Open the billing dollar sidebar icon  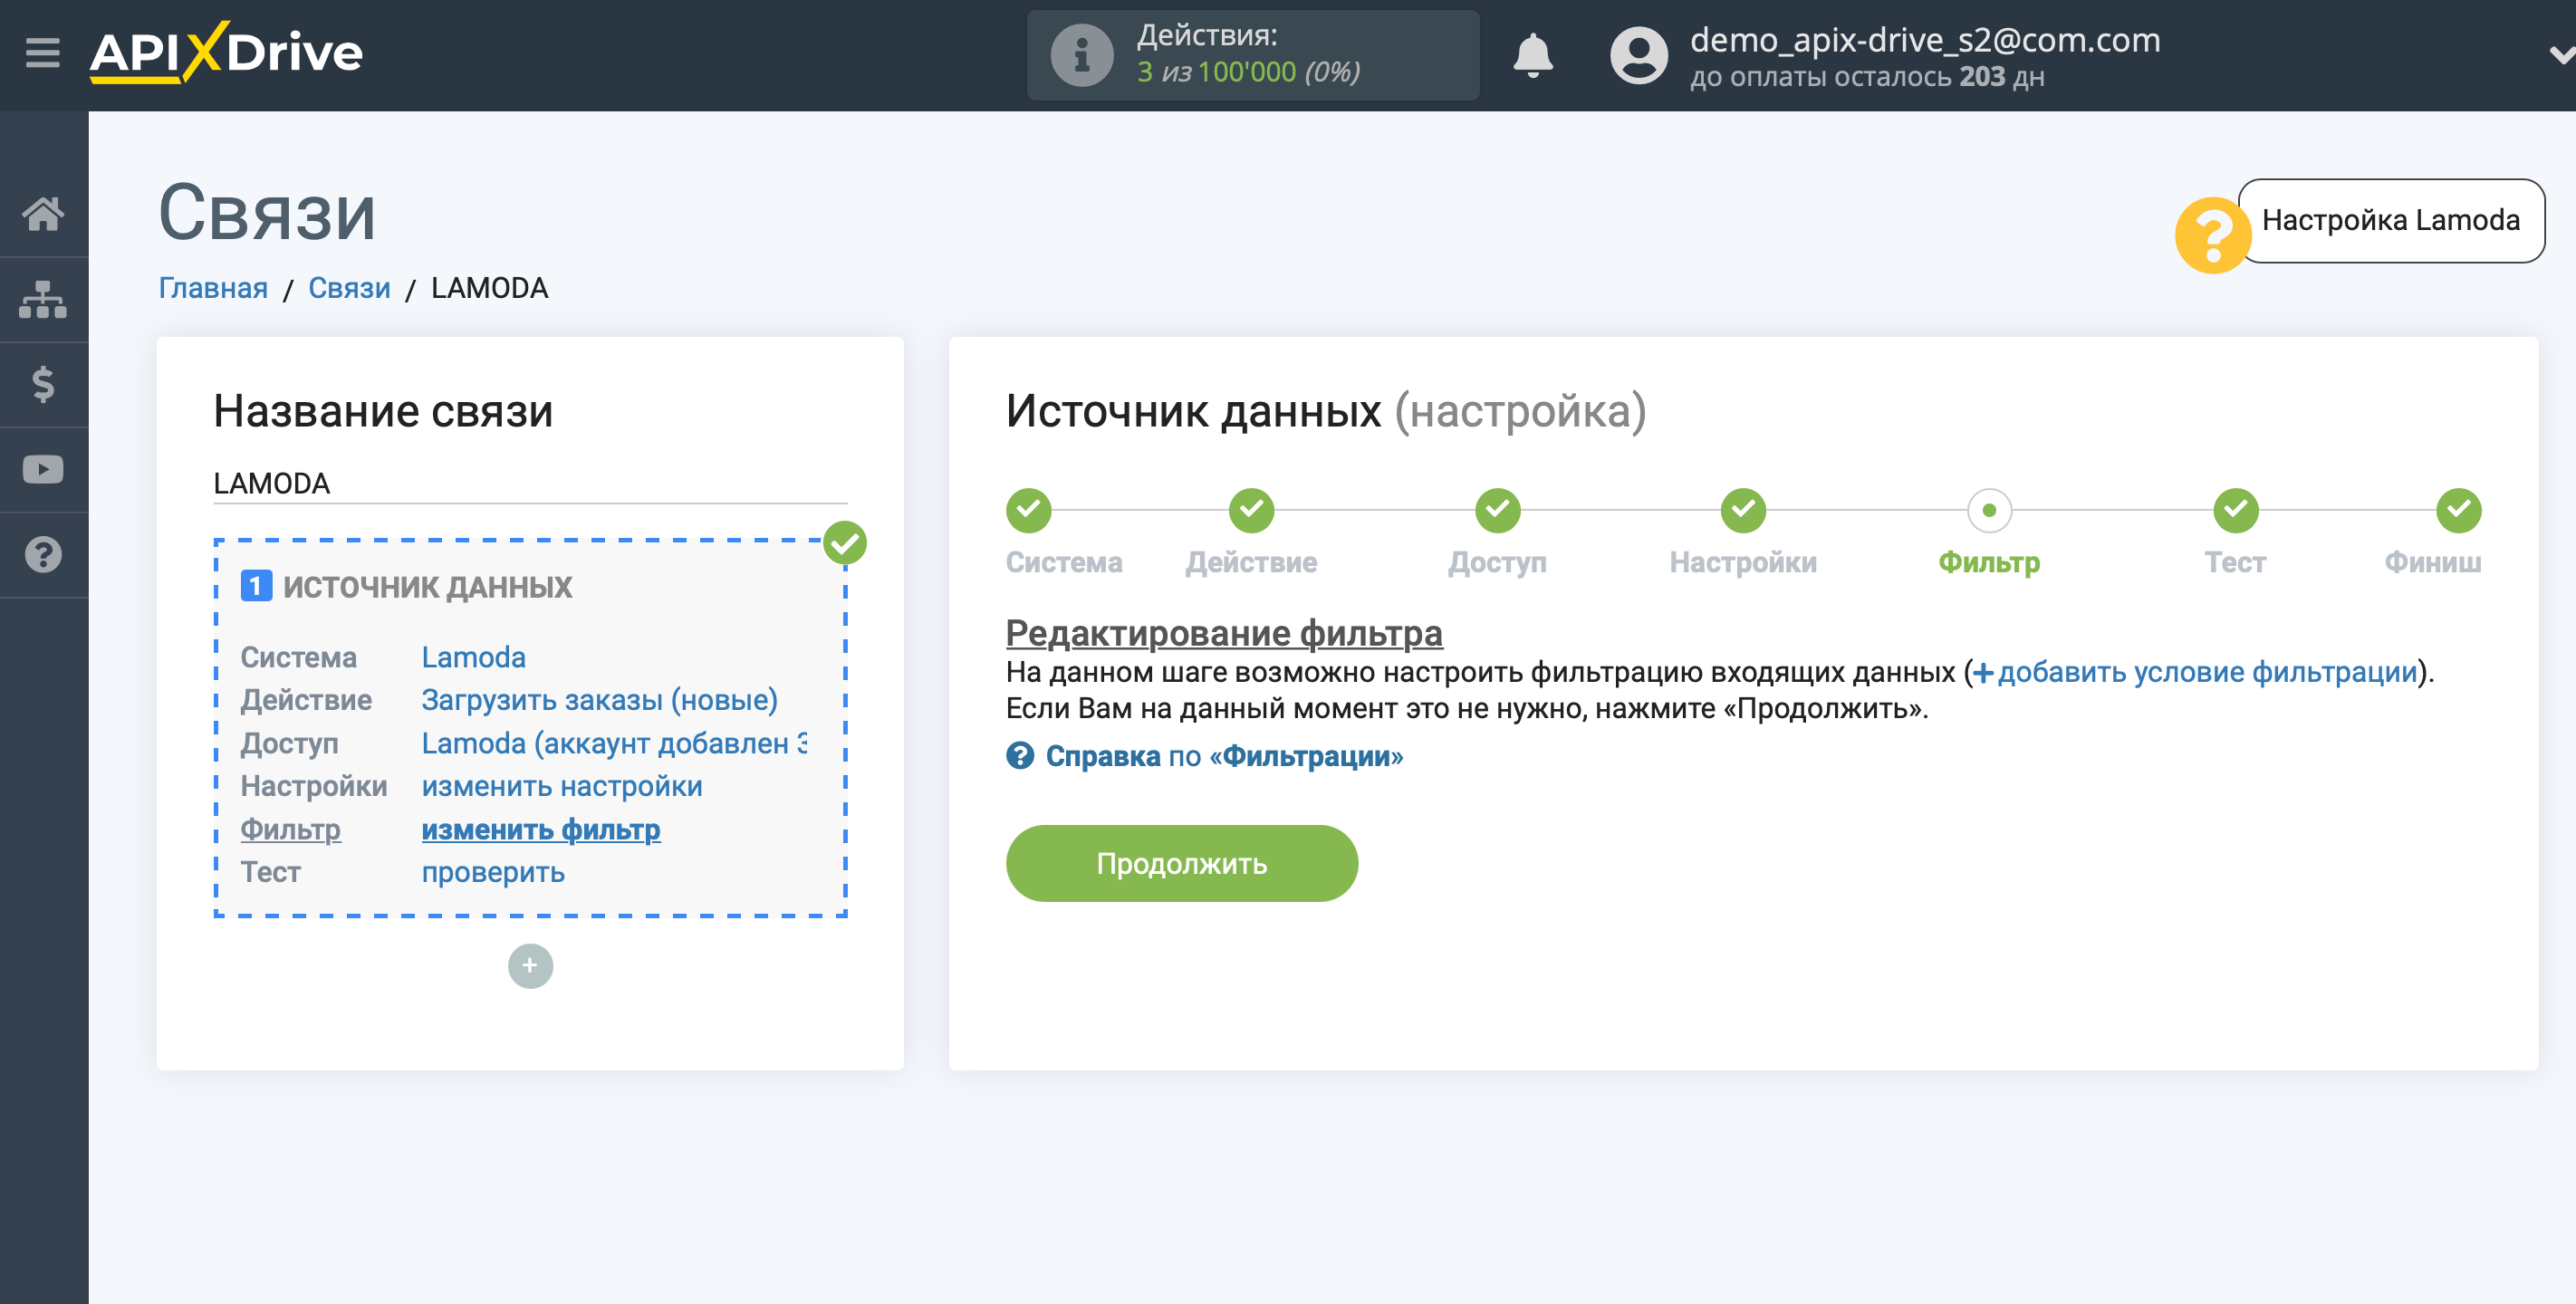43,384
